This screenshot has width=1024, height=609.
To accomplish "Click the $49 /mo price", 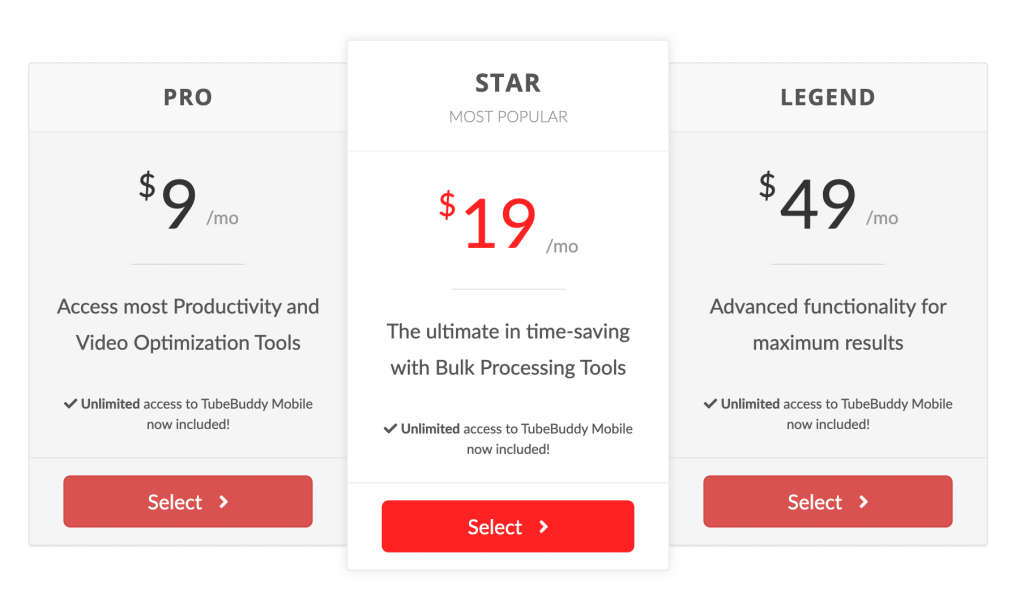I will [x=827, y=201].
